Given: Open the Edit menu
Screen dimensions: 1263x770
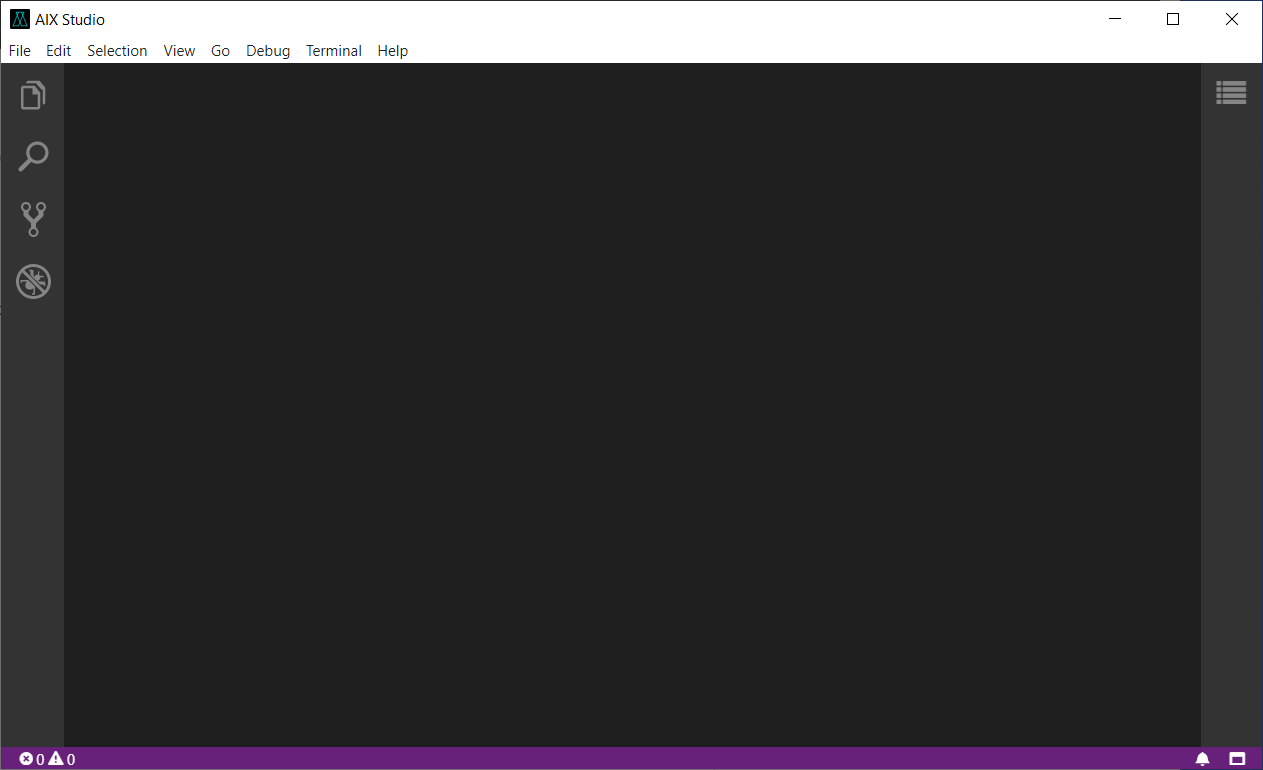Looking at the screenshot, I should point(59,51).
